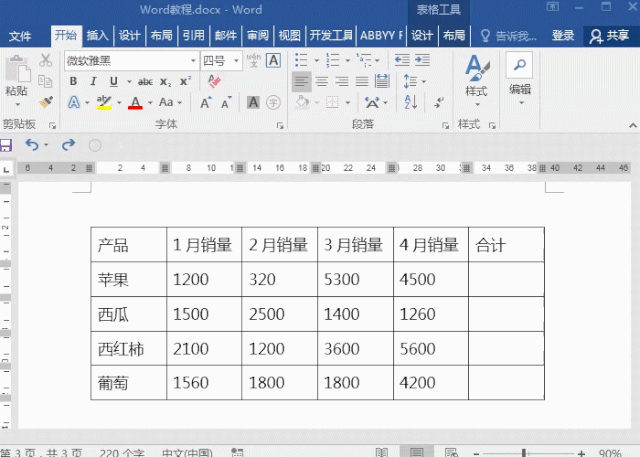Click the Redo arrow
Screen dimensions: 640x457
click(68, 144)
